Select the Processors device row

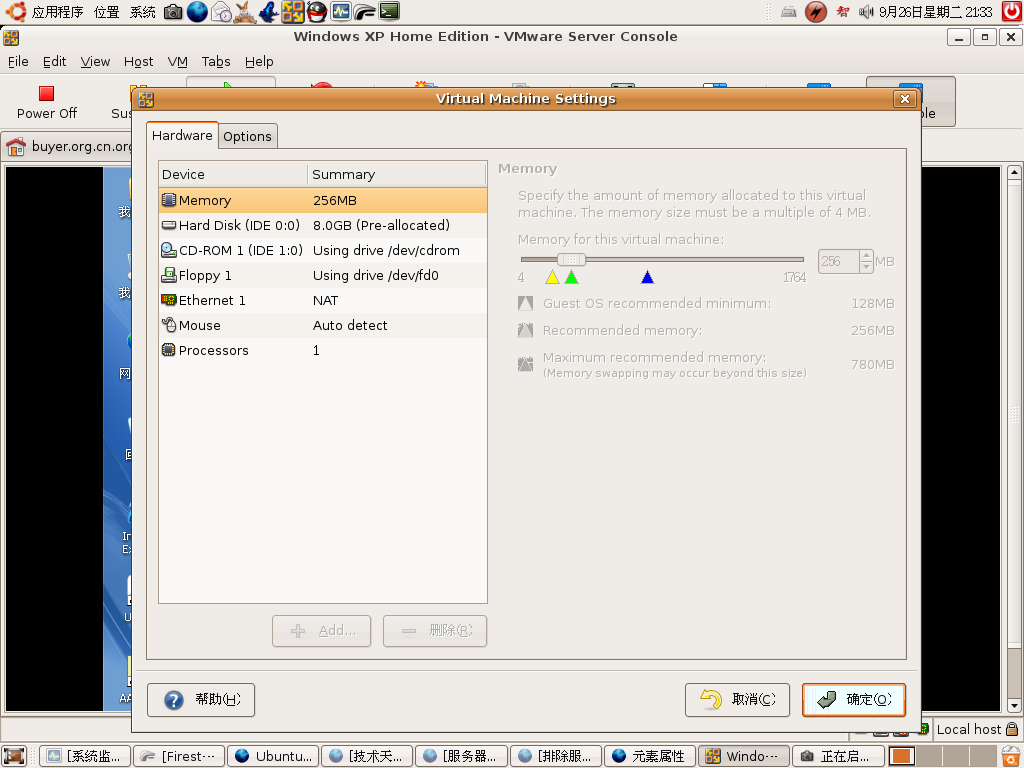[323, 351]
